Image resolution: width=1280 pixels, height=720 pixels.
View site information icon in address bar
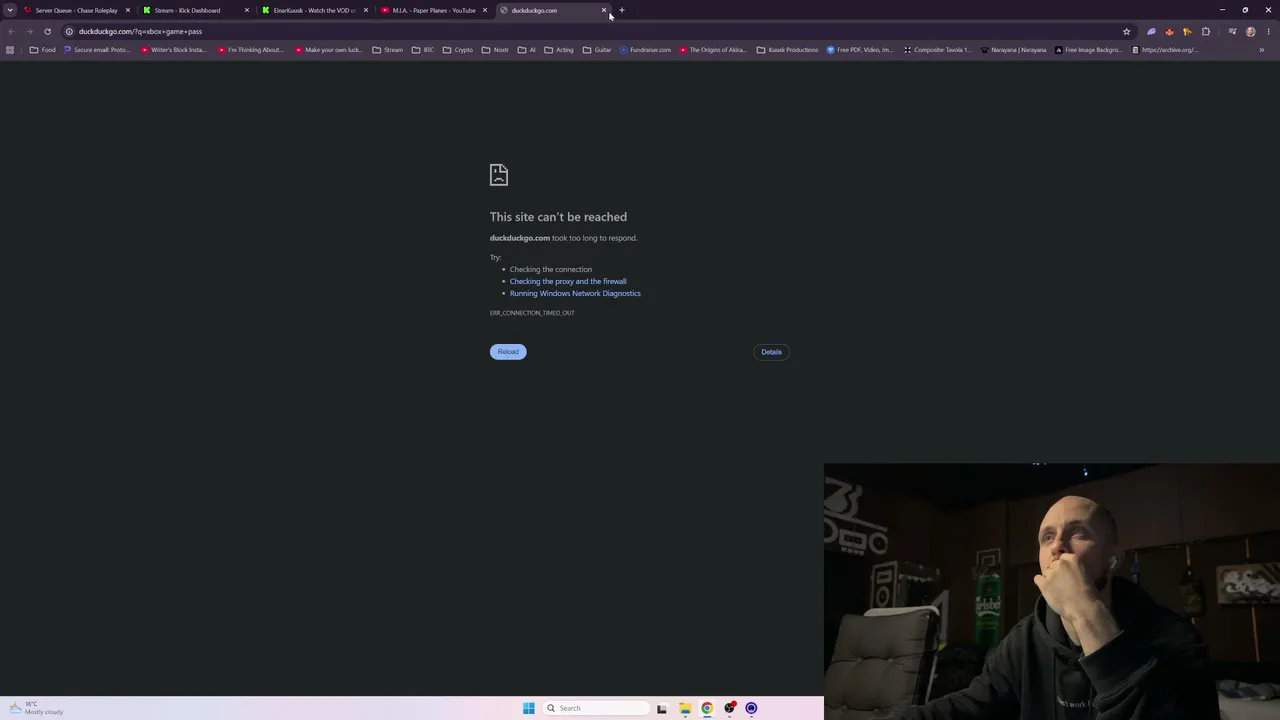point(69,31)
